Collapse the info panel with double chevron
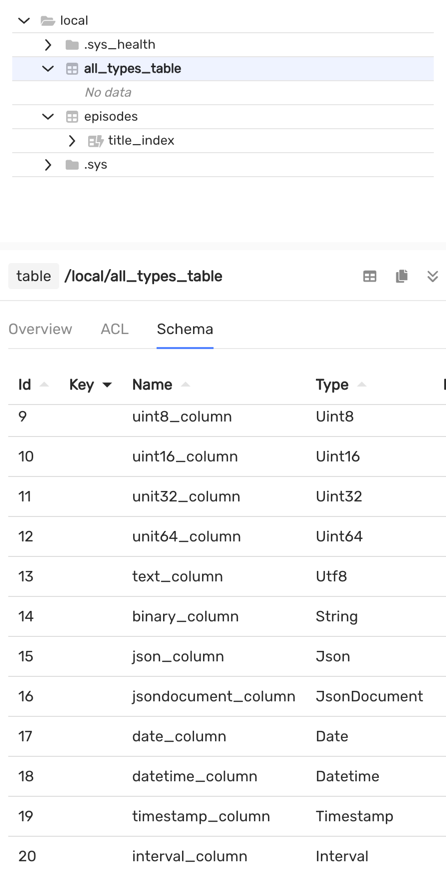 [x=432, y=276]
